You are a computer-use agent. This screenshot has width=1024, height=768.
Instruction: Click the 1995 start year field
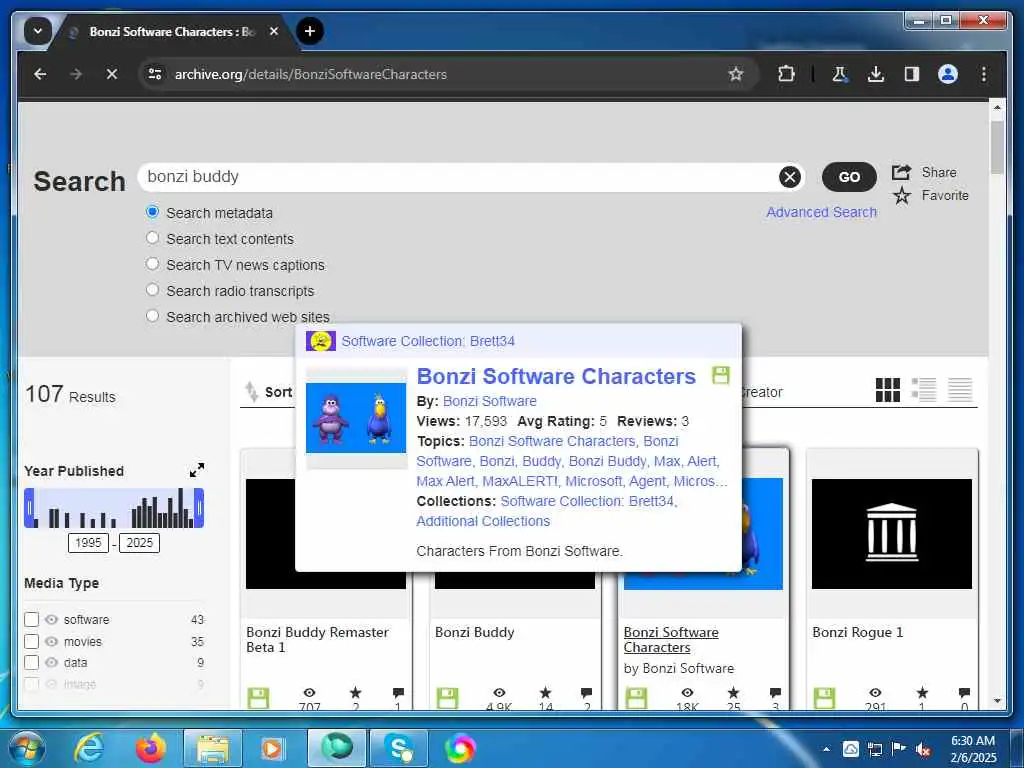(88, 543)
